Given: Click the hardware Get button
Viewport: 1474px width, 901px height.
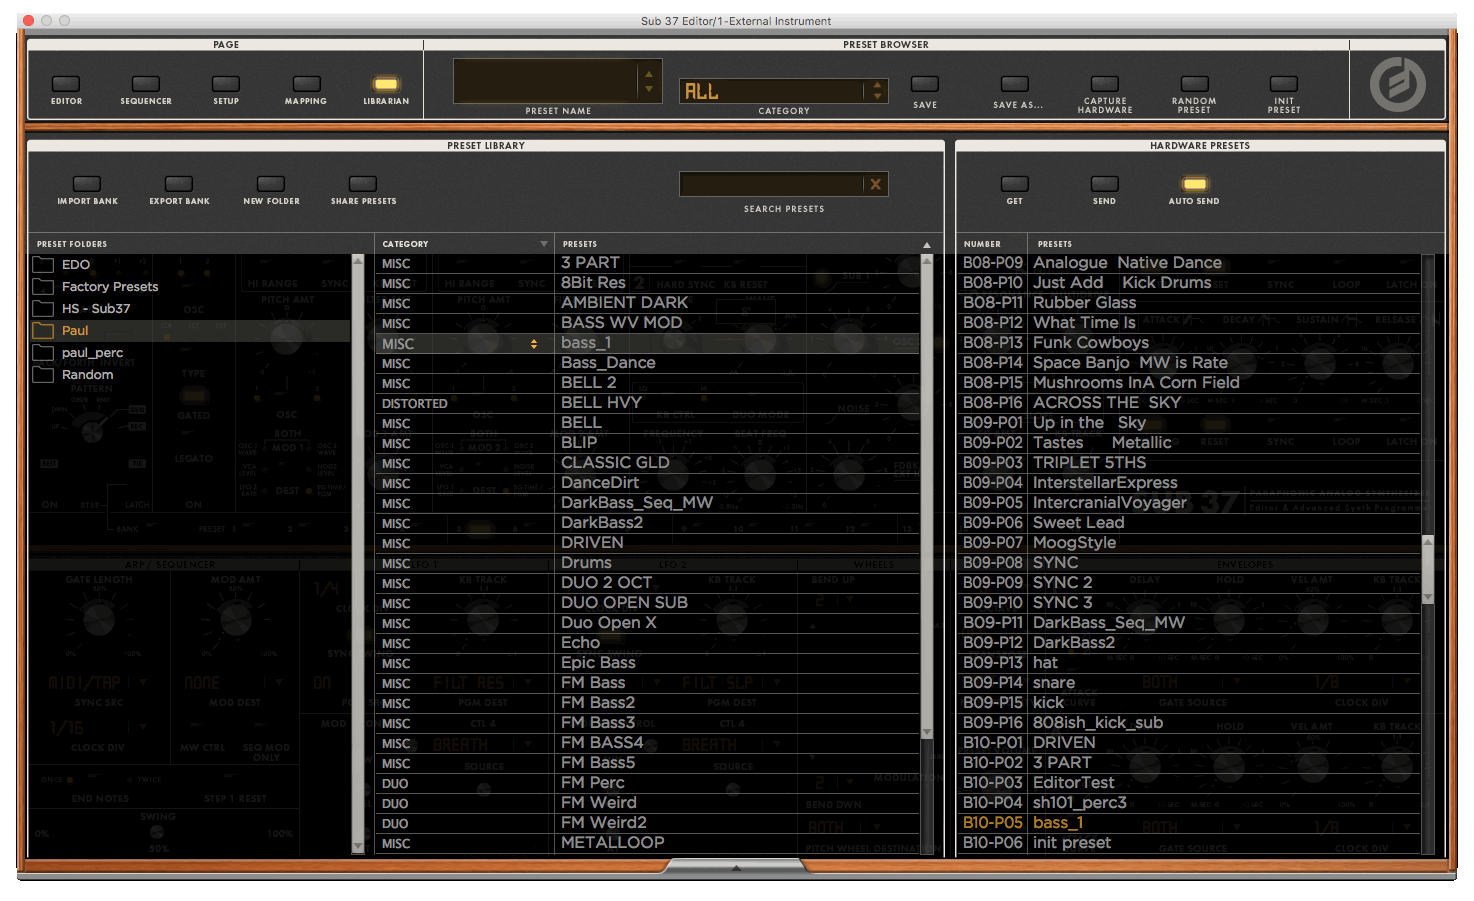Looking at the screenshot, I should pyautogui.click(x=1015, y=184).
